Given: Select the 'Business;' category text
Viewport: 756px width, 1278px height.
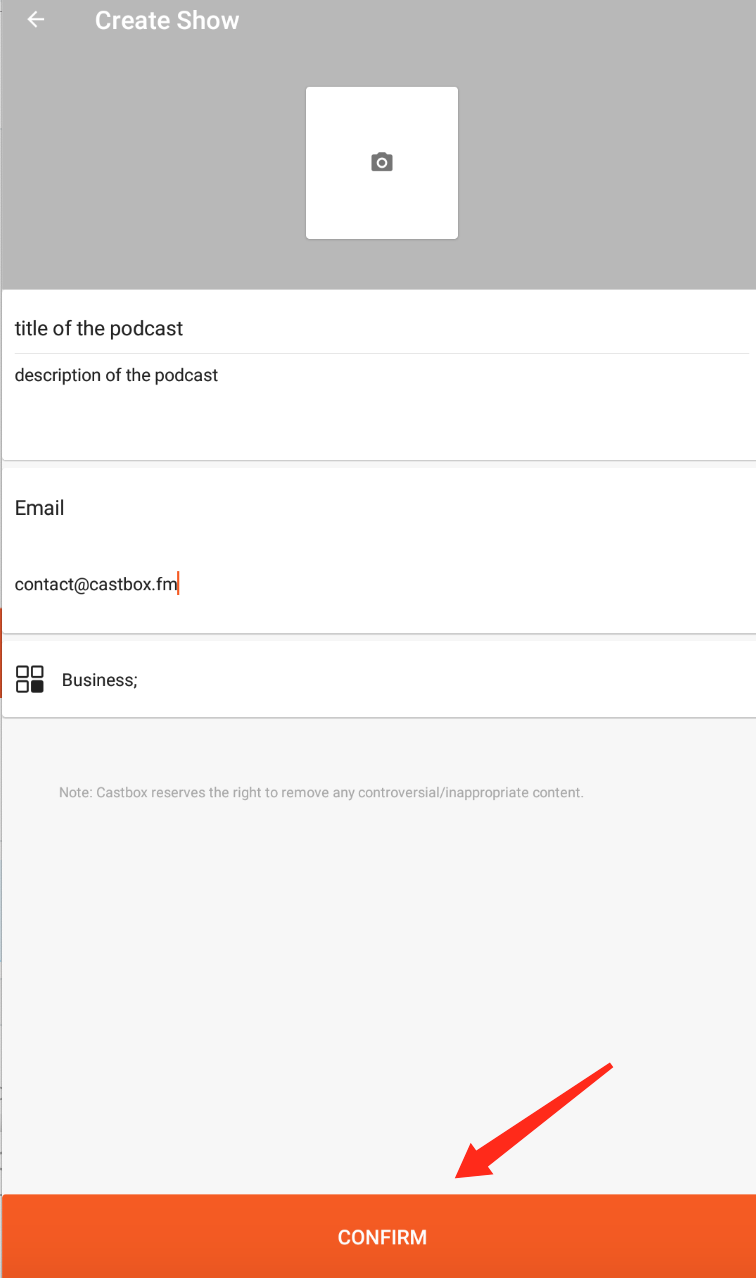Looking at the screenshot, I should point(99,680).
